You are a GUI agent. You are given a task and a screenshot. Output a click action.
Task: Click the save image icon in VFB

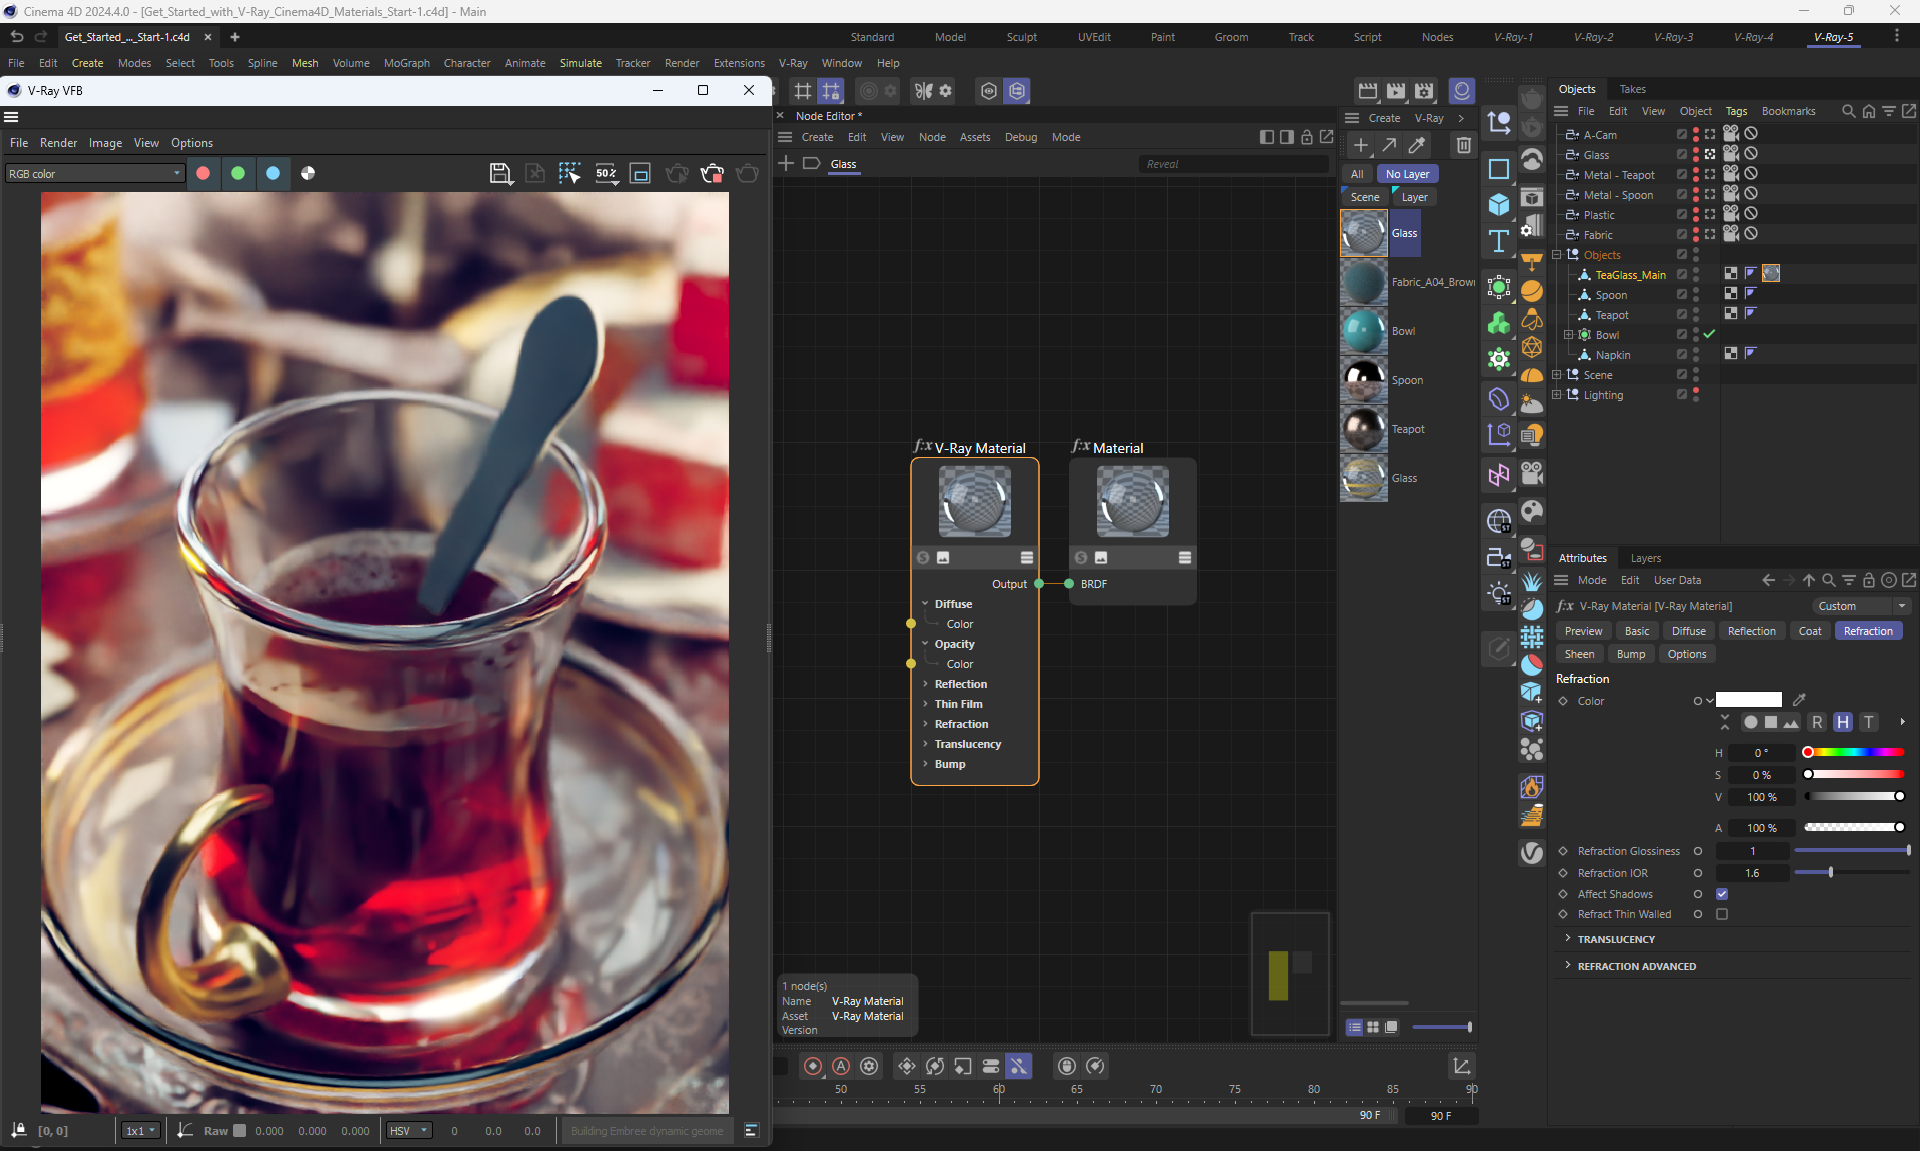pyautogui.click(x=500, y=174)
